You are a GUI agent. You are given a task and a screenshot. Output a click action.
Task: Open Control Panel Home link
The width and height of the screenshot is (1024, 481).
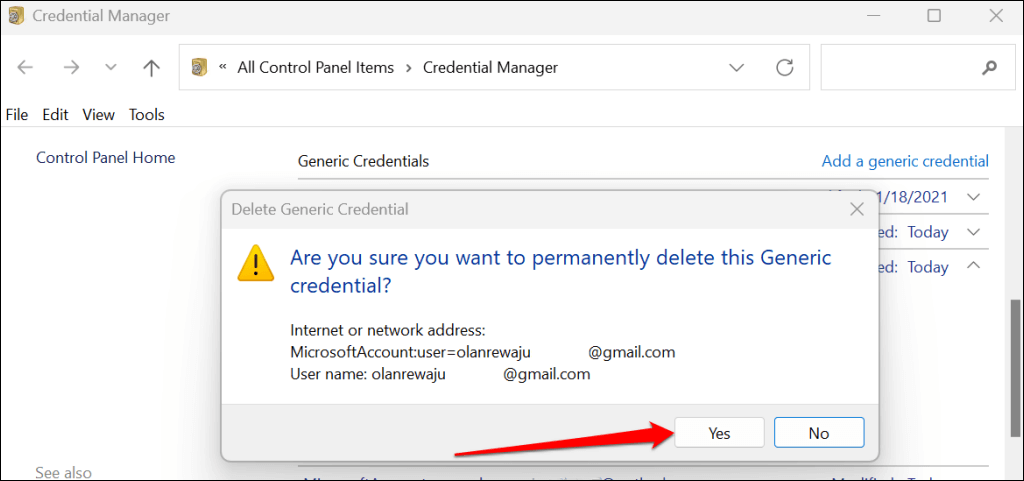pyautogui.click(x=105, y=158)
